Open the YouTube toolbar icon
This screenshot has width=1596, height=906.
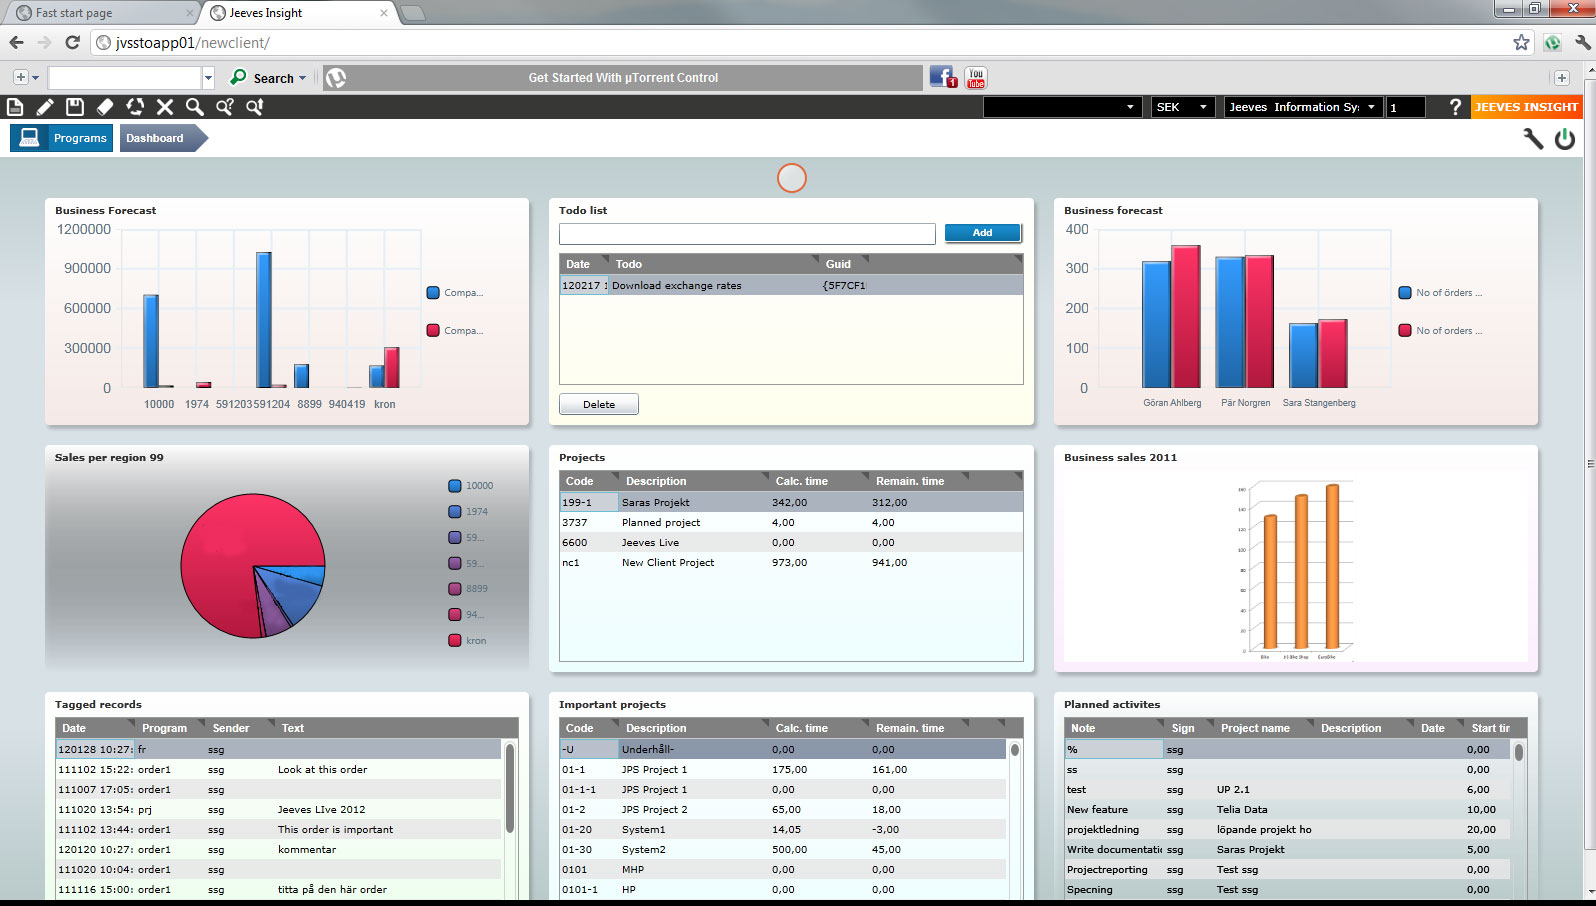pos(976,77)
